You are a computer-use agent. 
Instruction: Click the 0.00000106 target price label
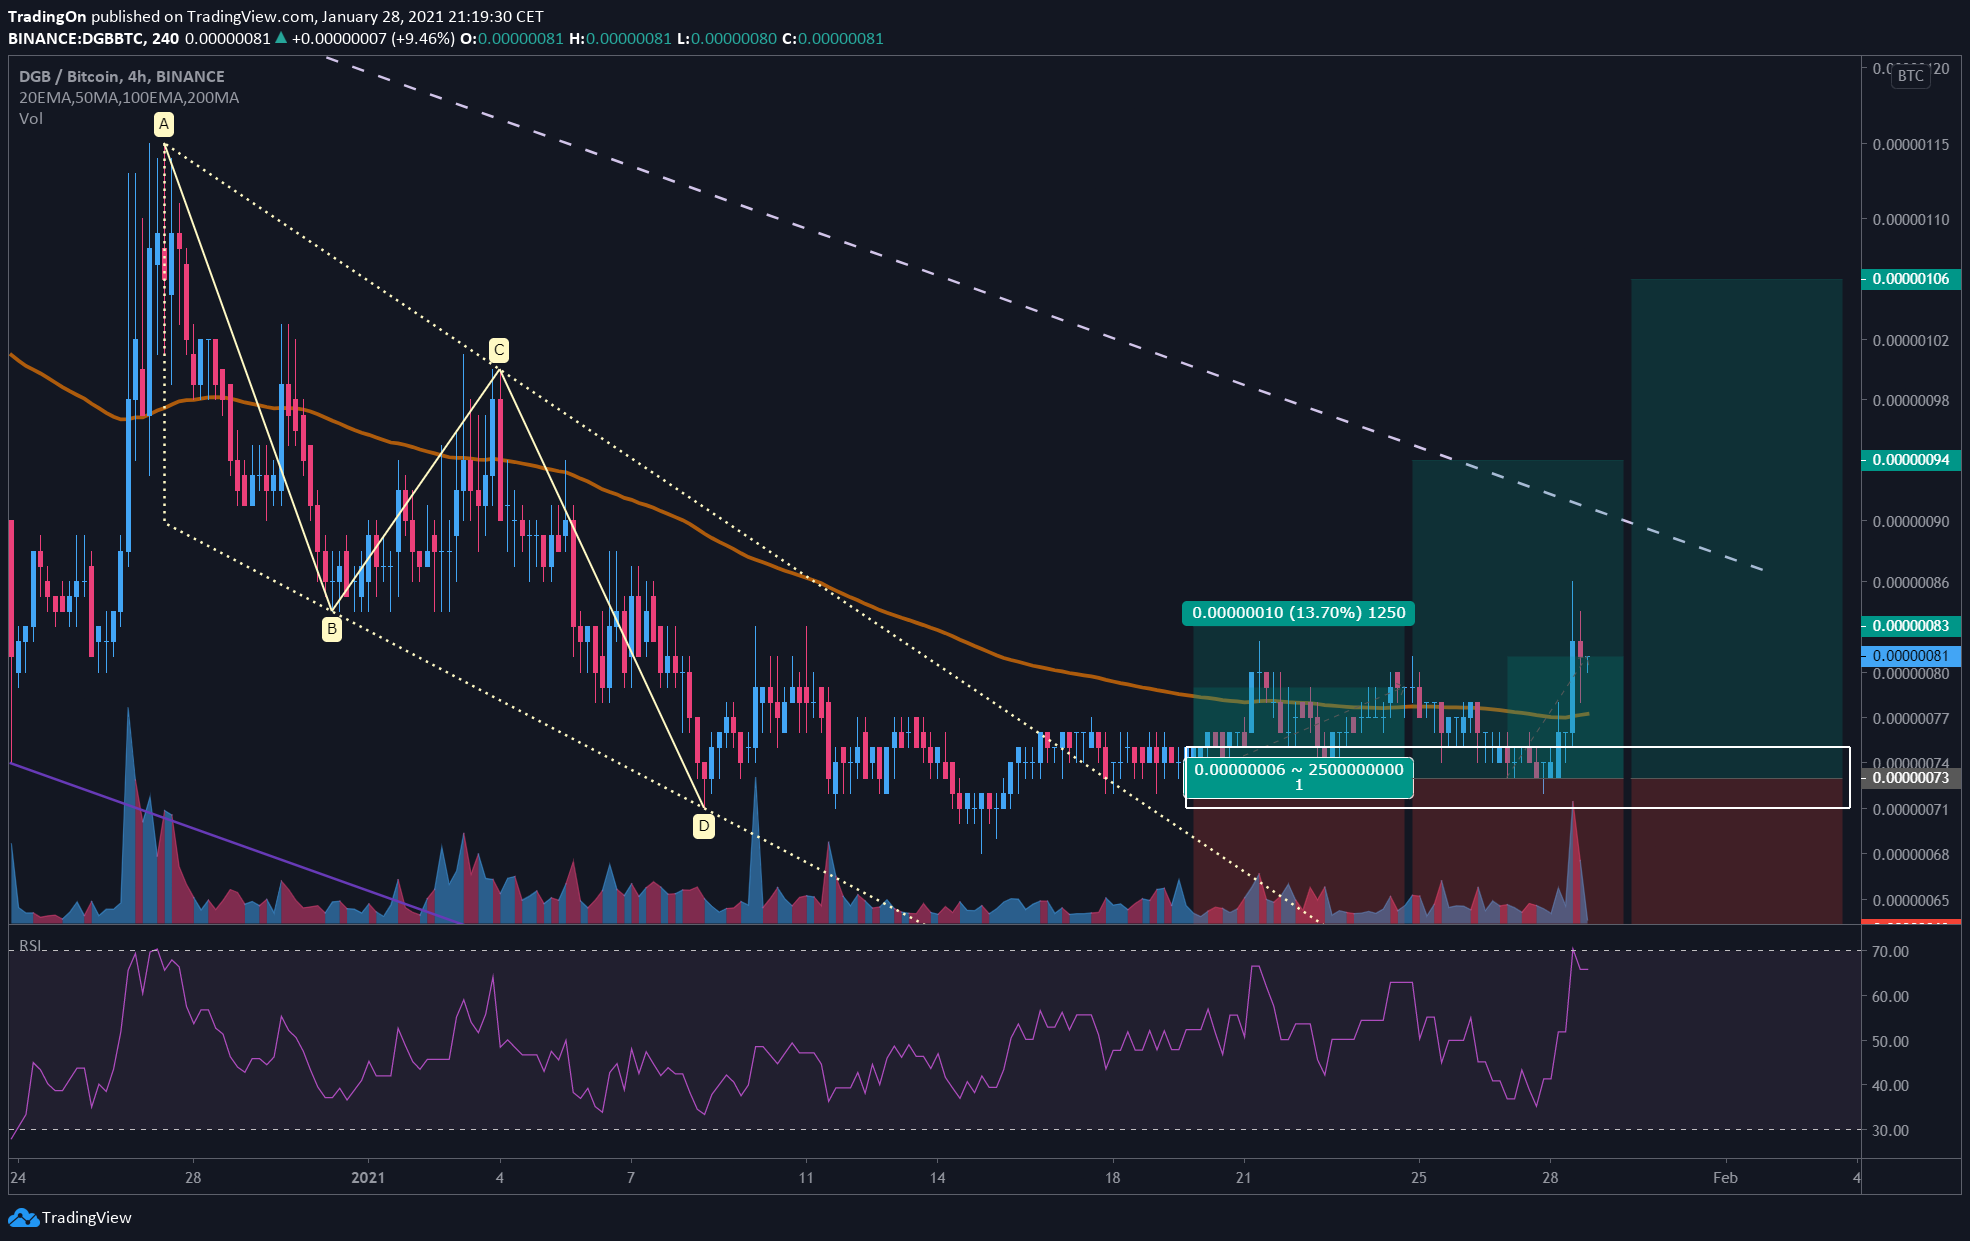pos(1911,279)
